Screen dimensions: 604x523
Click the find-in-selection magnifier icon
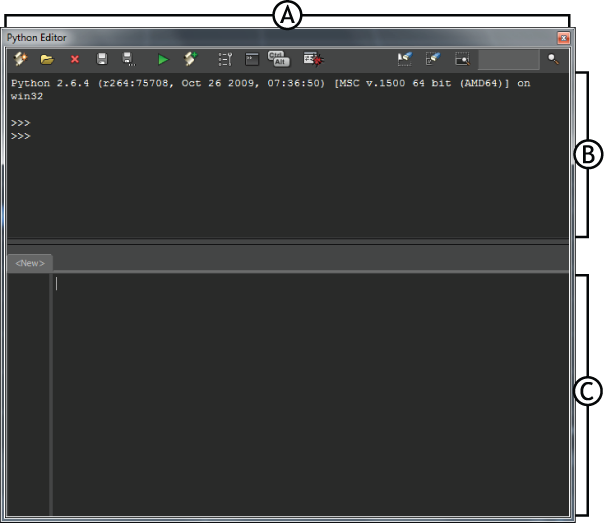point(462,59)
